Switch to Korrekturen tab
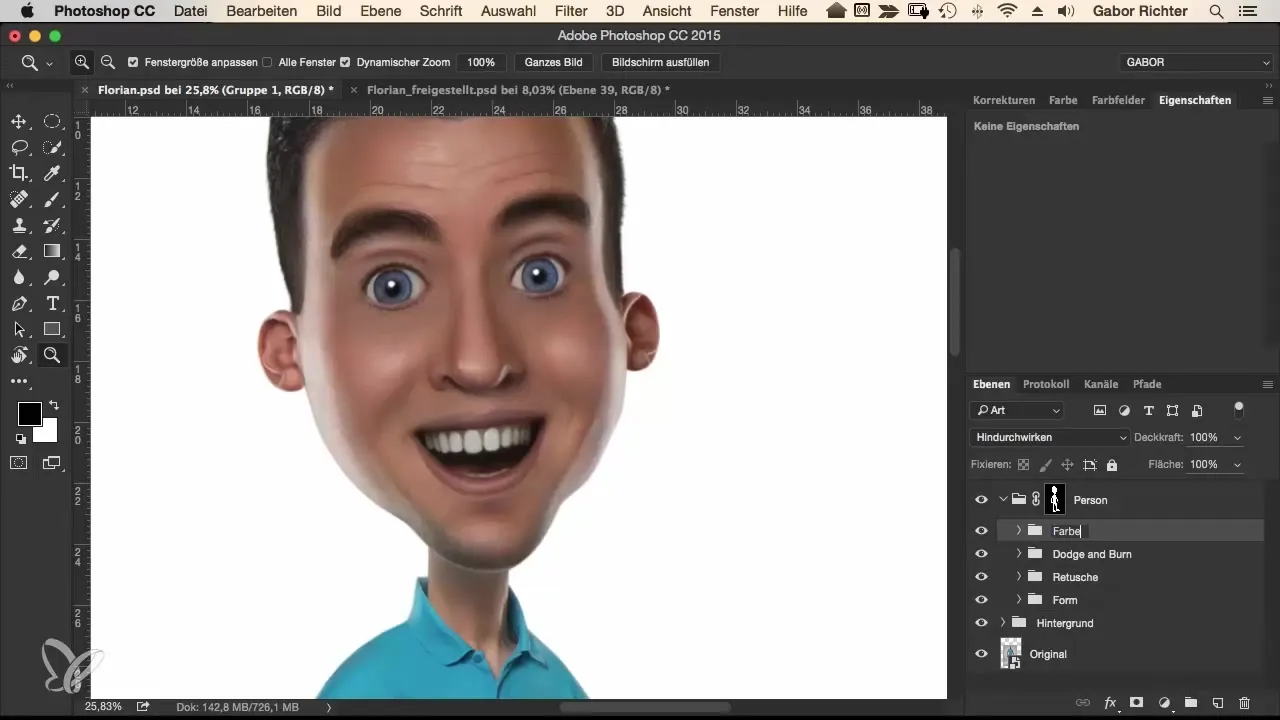The image size is (1280, 720). 1004,100
